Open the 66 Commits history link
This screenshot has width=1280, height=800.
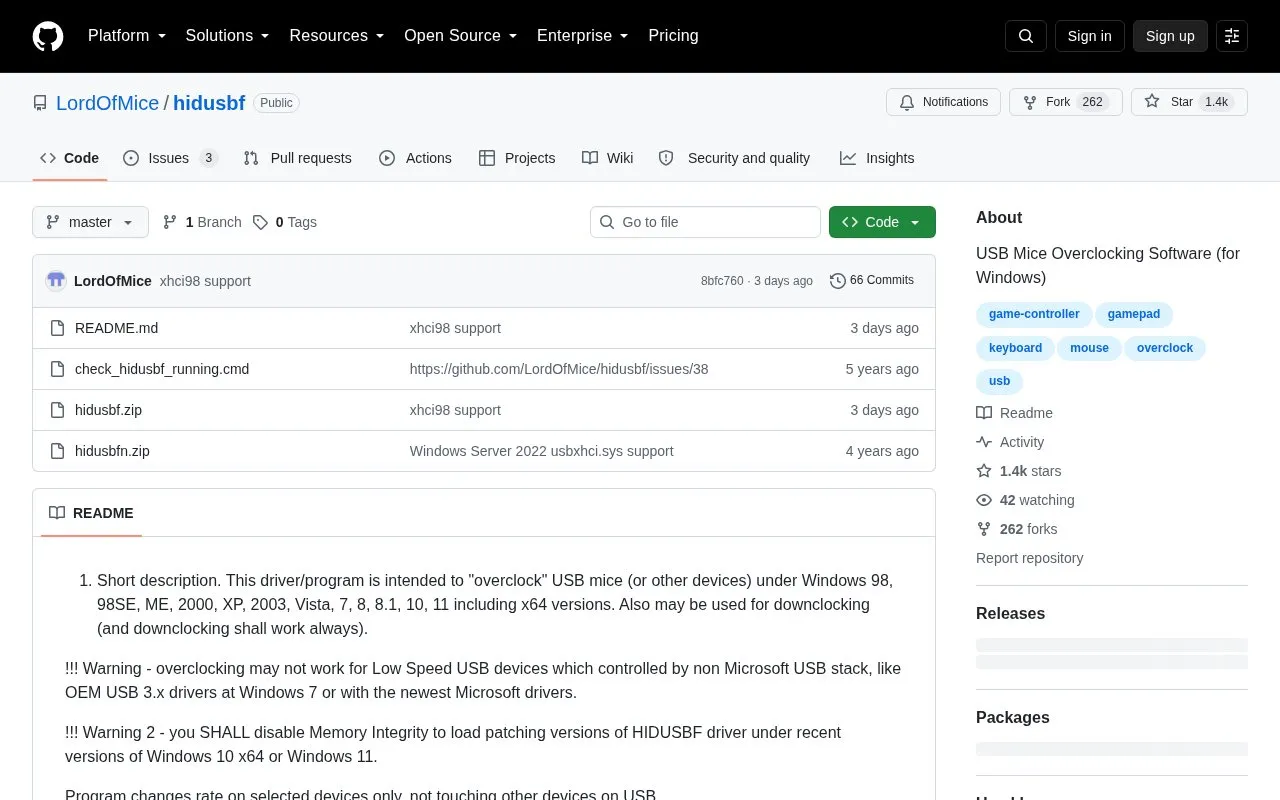[872, 281]
